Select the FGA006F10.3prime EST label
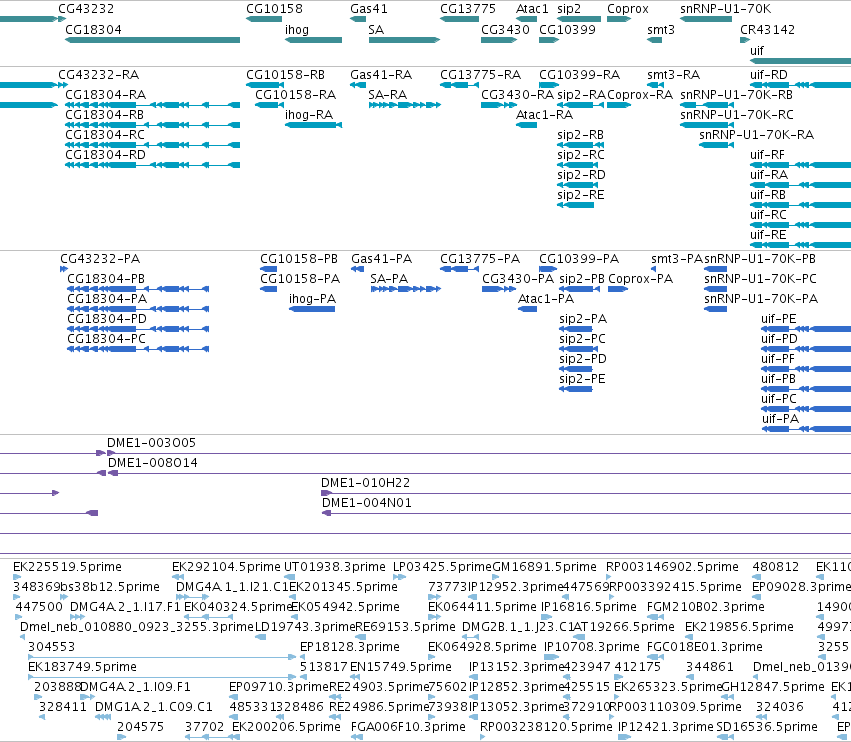Screen dimensions: 851x742 [x=408, y=727]
